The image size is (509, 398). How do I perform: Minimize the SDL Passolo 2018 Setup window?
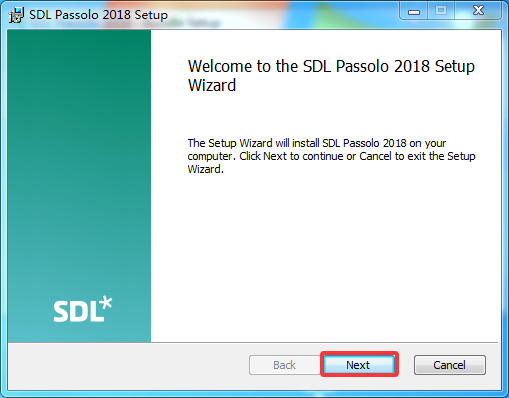pyautogui.click(x=414, y=12)
